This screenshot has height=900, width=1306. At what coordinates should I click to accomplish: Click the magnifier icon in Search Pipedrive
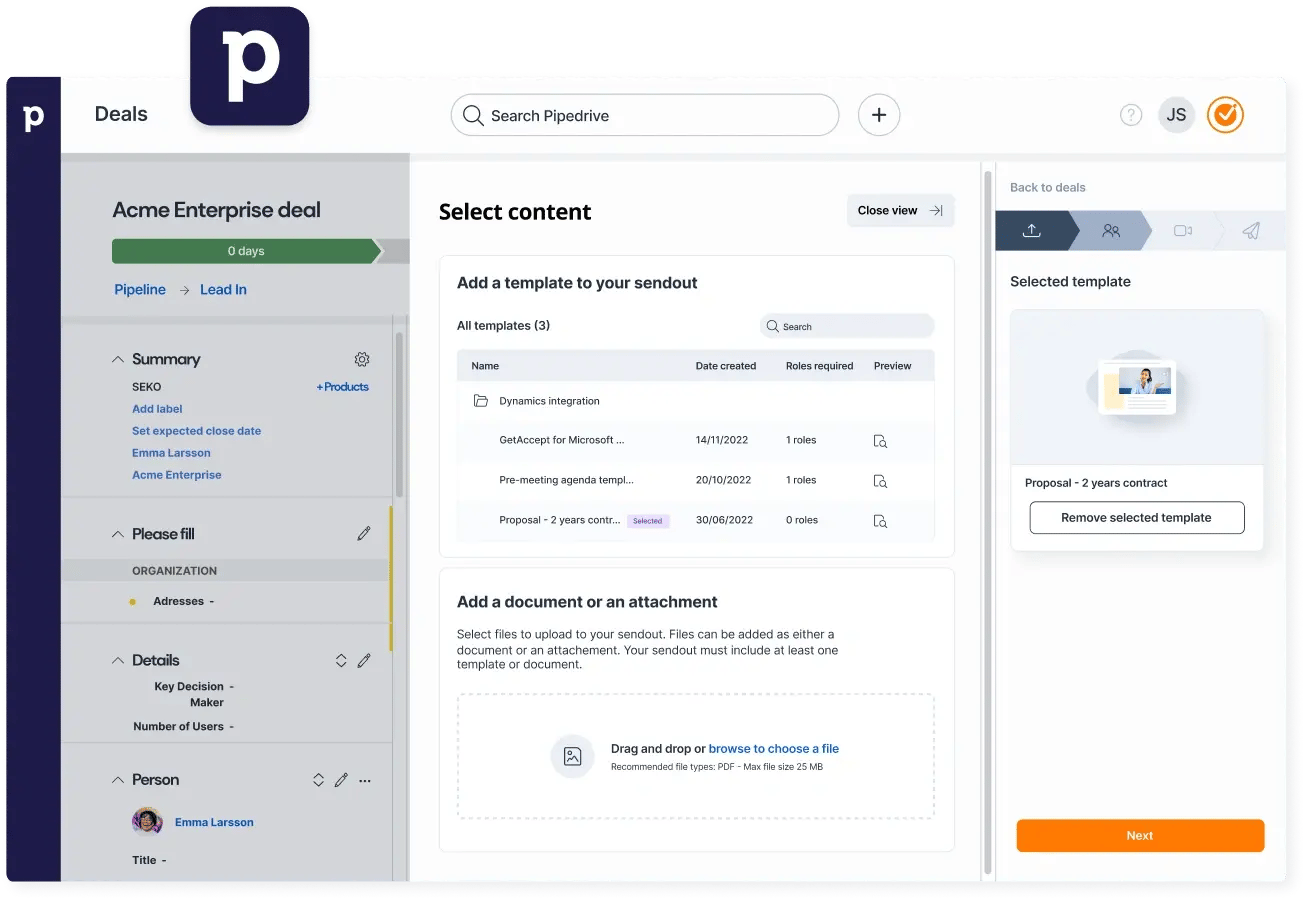[x=474, y=115]
